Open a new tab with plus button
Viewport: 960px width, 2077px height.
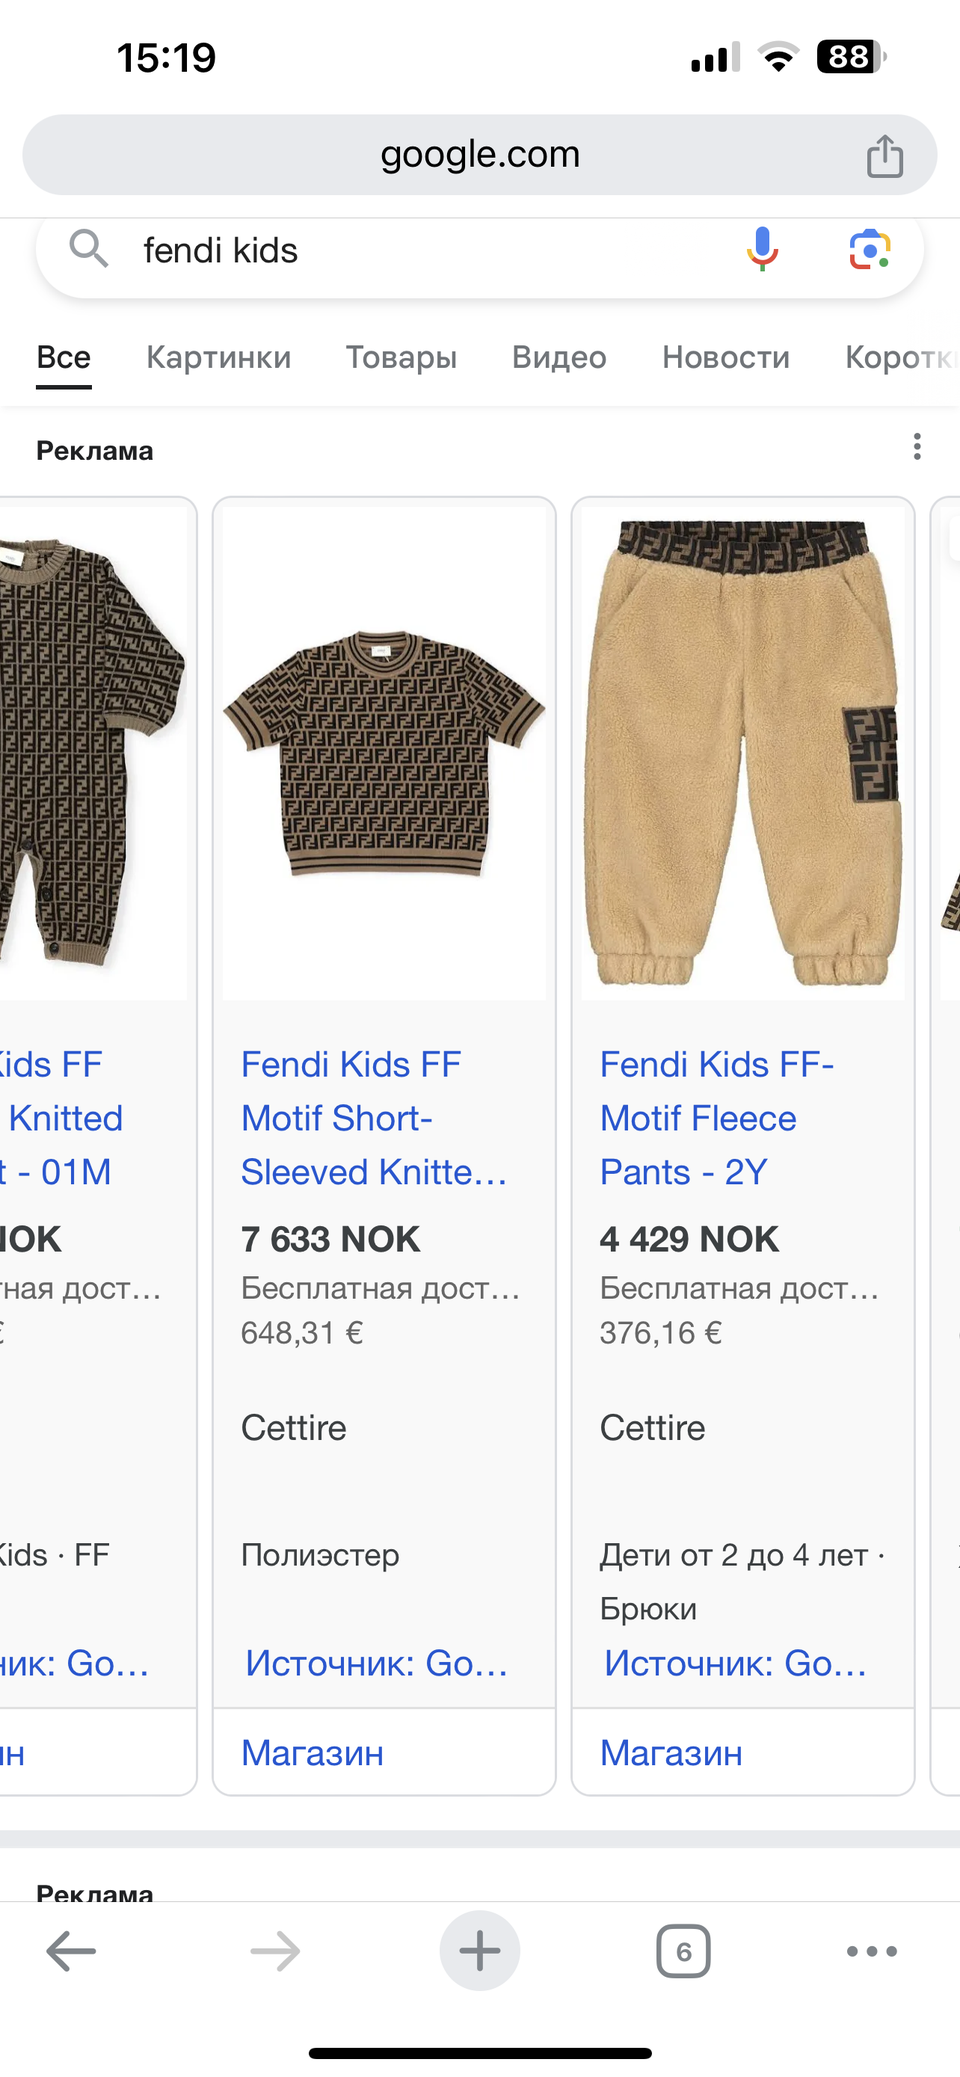479,1950
